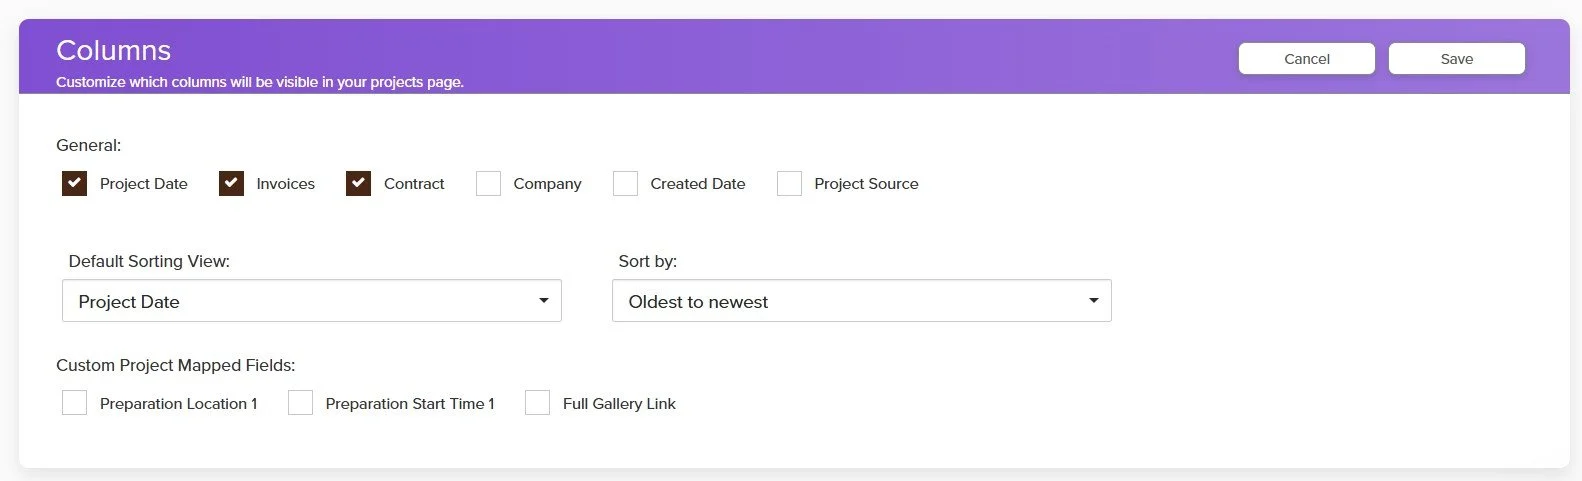Enable the Company column checkbox
Image resolution: width=1582 pixels, height=481 pixels.
[488, 183]
